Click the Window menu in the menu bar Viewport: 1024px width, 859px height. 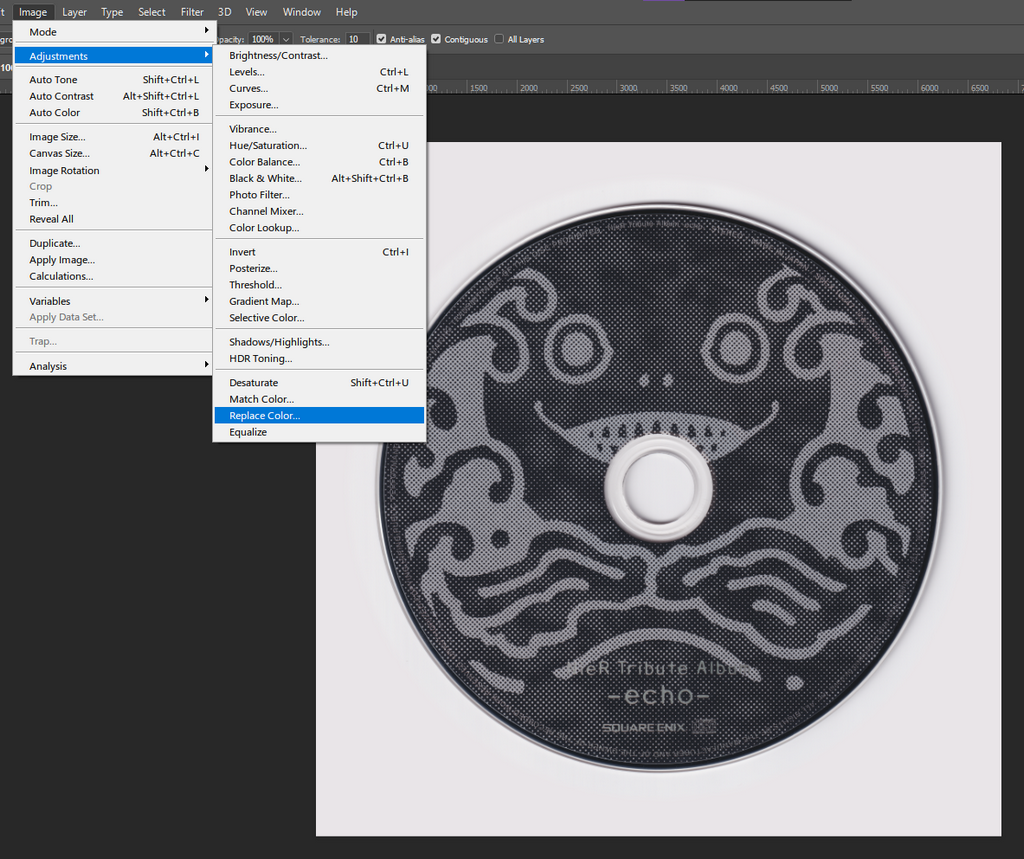pyautogui.click(x=301, y=12)
